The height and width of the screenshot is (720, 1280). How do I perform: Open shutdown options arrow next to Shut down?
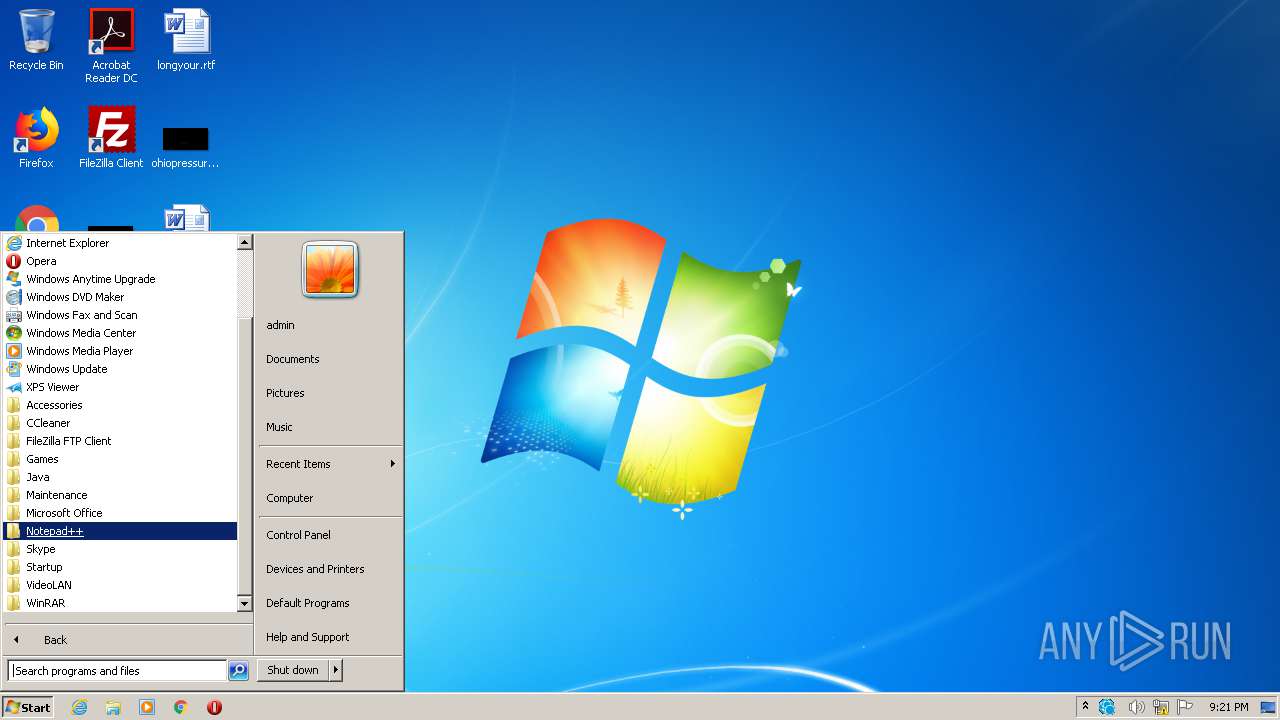pos(336,670)
